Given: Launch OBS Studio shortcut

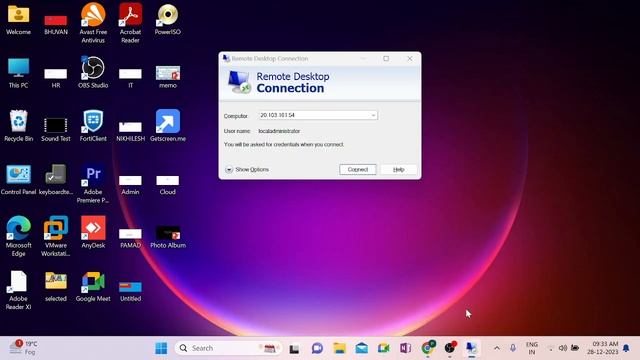Looking at the screenshot, I should click(93, 72).
